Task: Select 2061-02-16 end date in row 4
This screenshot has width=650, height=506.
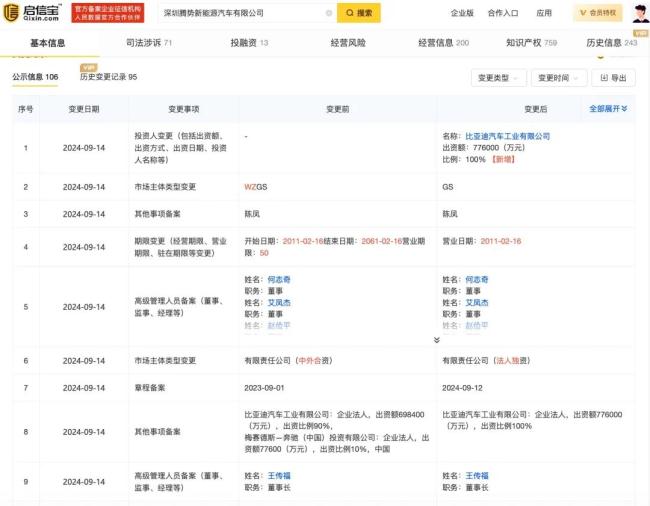Action: pyautogui.click(x=381, y=241)
